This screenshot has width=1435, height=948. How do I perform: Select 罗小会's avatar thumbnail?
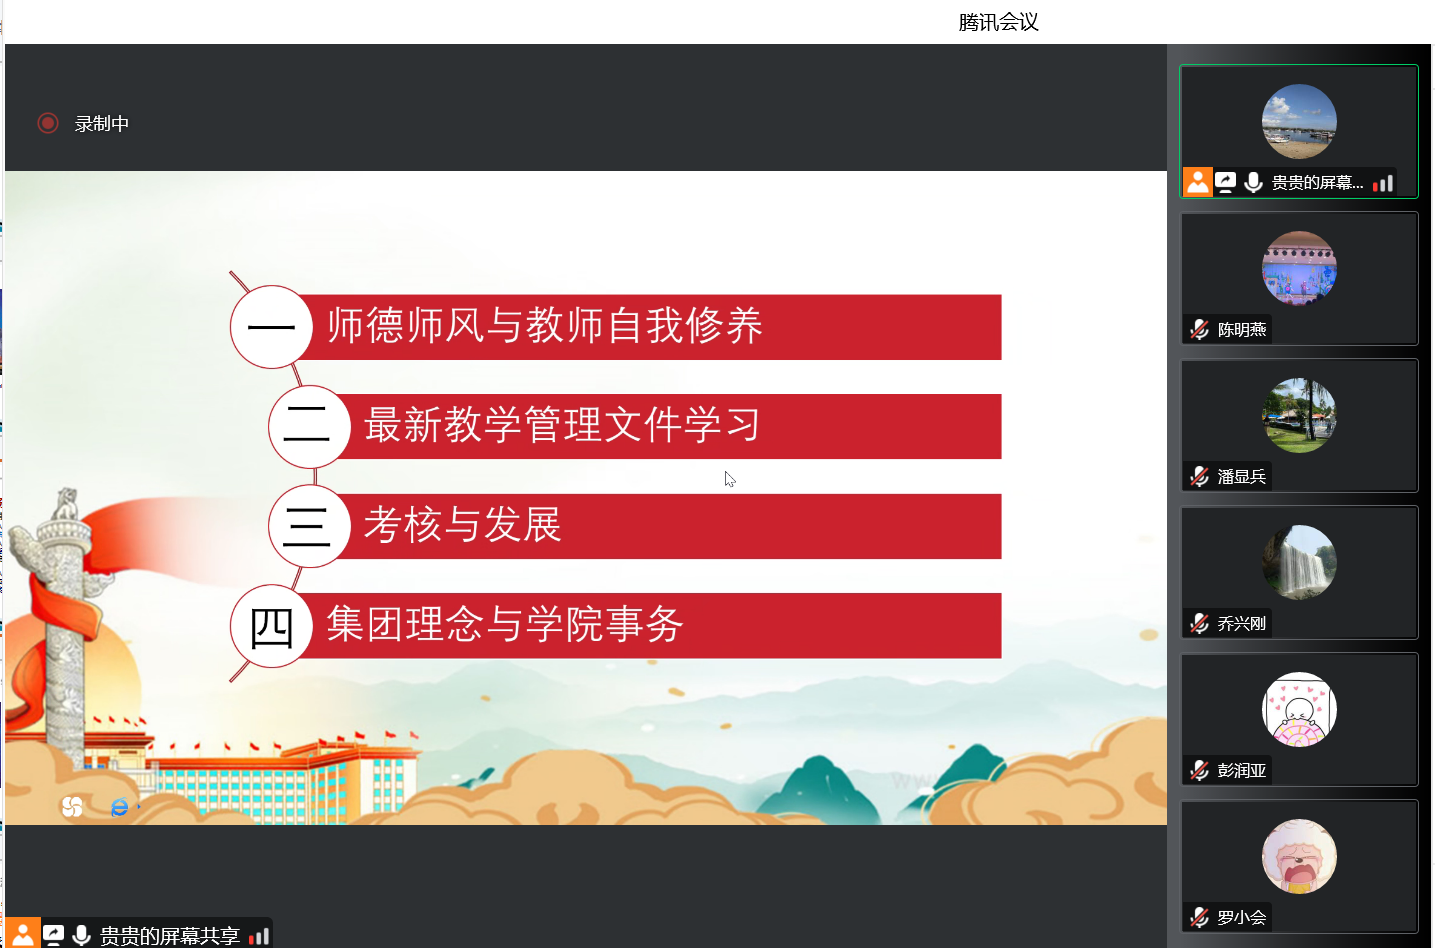(x=1299, y=856)
